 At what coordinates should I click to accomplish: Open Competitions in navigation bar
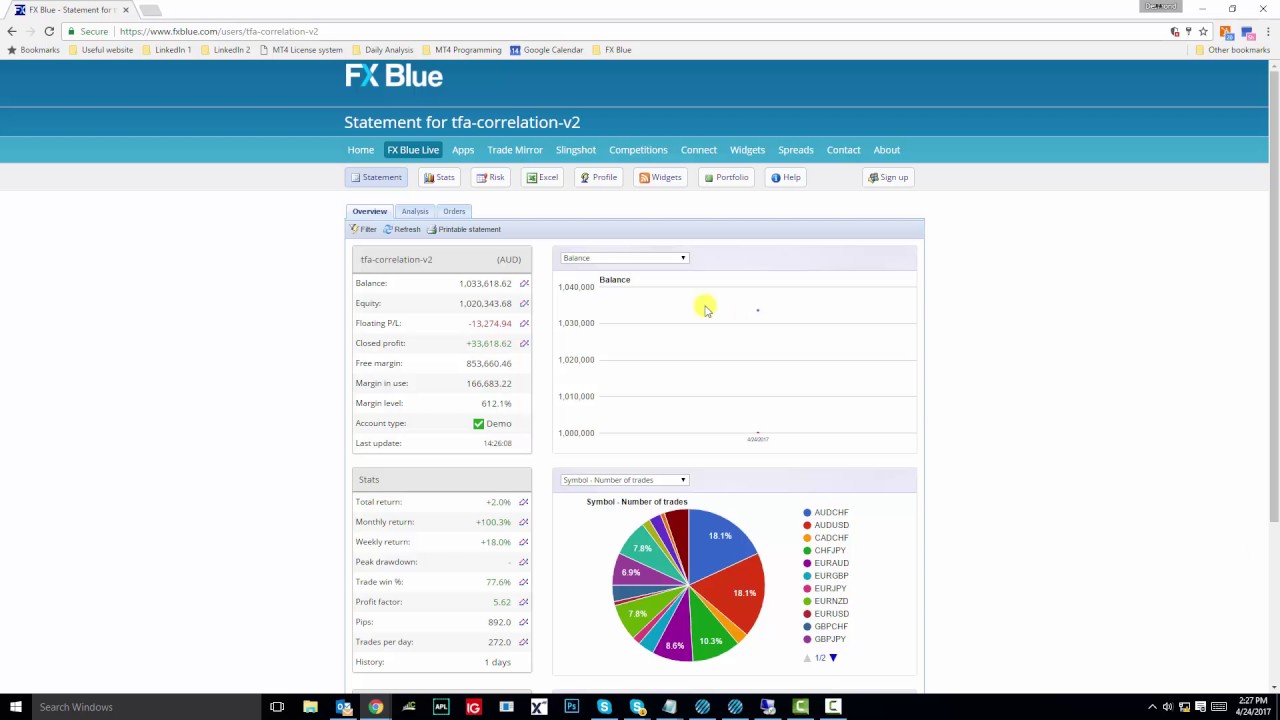click(638, 150)
